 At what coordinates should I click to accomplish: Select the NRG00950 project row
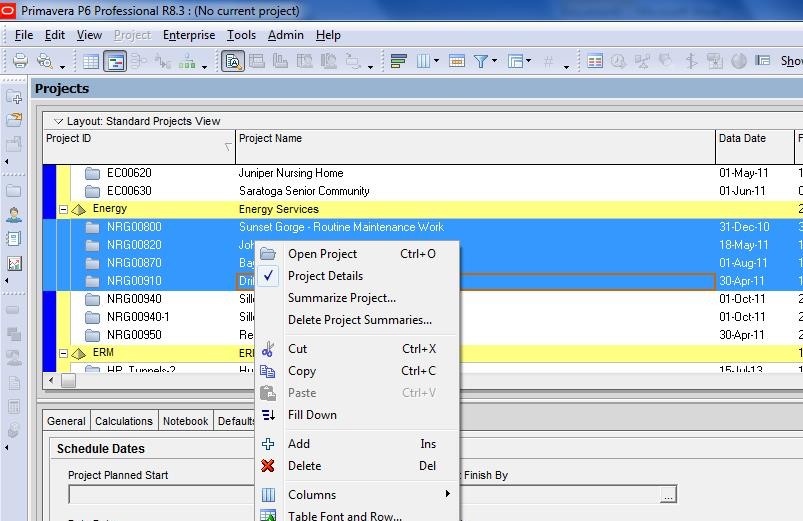(422, 335)
